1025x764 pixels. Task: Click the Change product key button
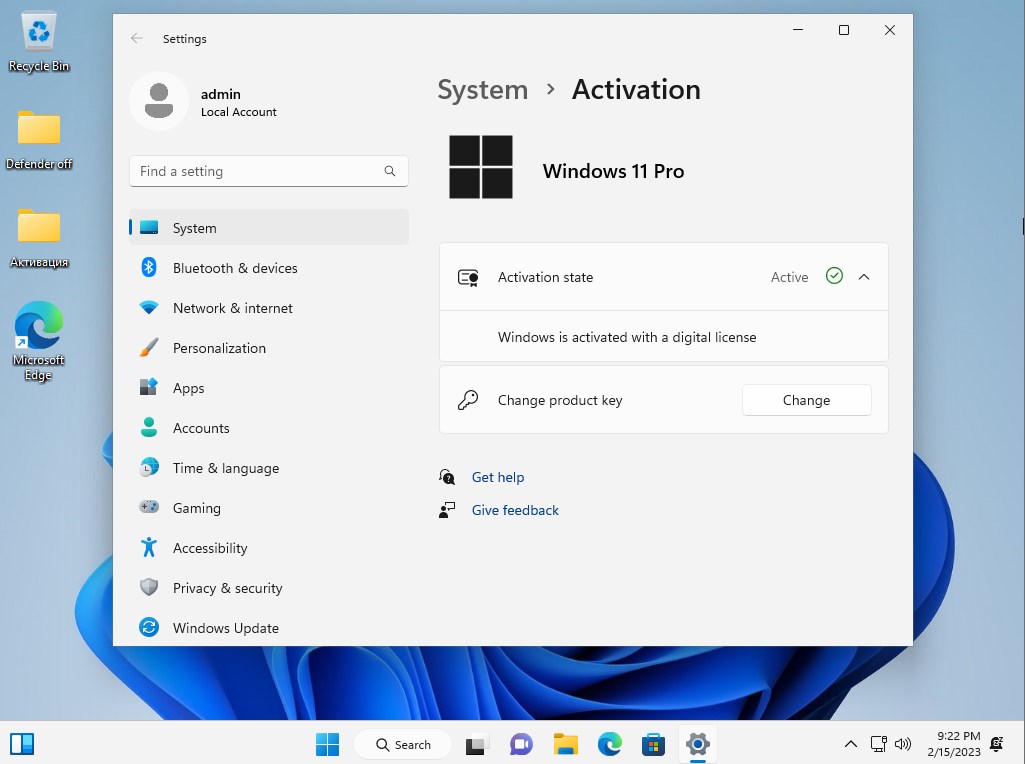point(806,399)
